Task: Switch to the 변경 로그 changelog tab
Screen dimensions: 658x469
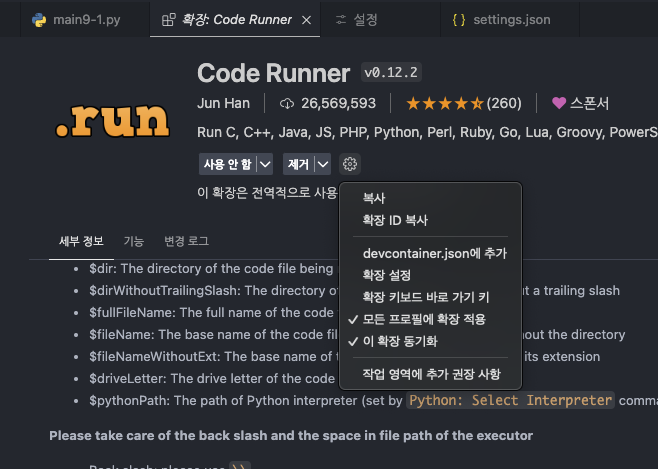Action: point(186,241)
